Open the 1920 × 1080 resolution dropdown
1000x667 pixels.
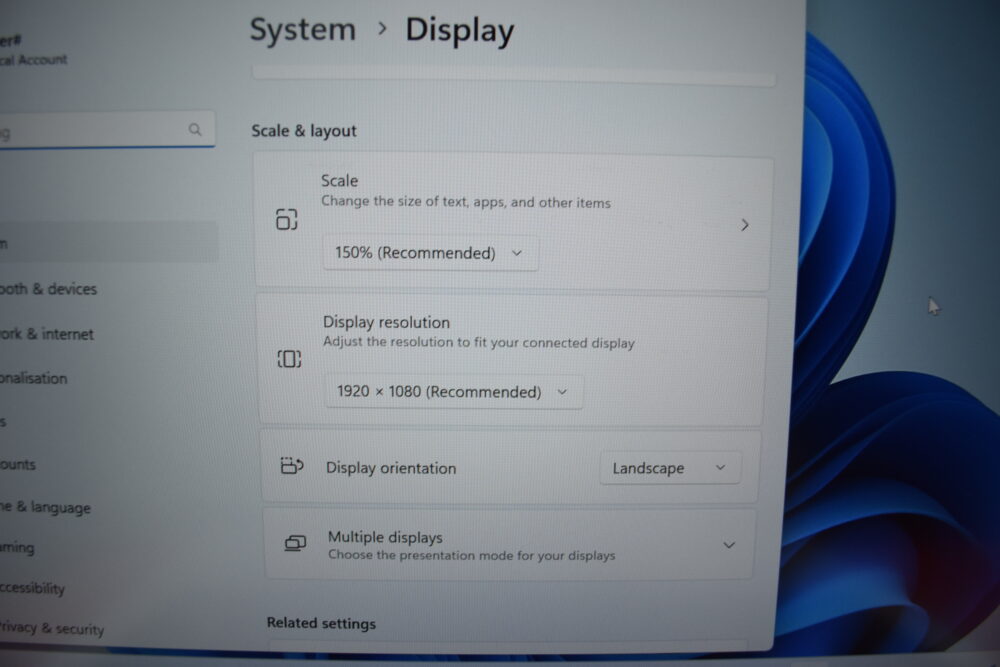point(453,392)
